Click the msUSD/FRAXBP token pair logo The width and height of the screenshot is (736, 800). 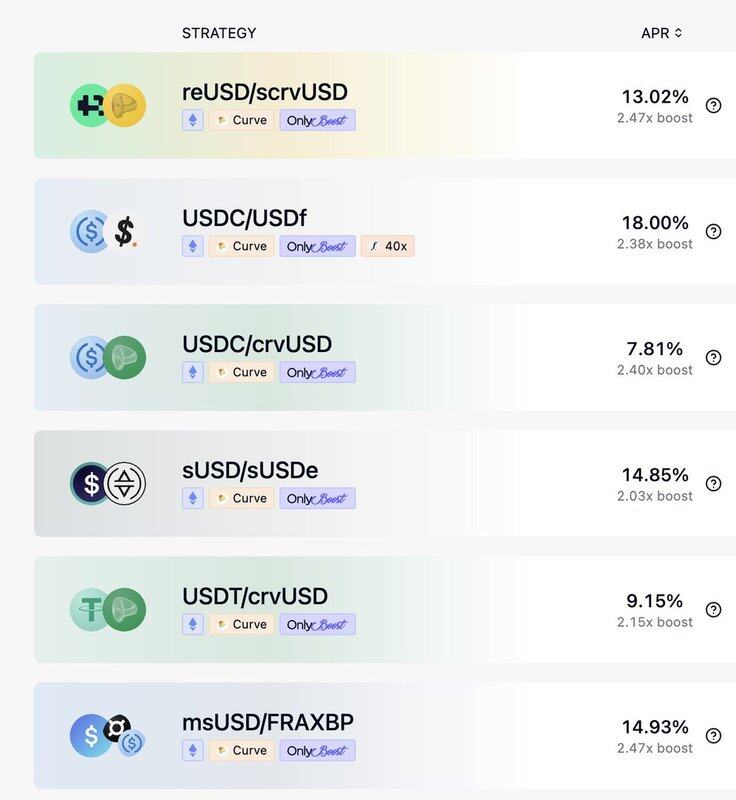click(108, 736)
